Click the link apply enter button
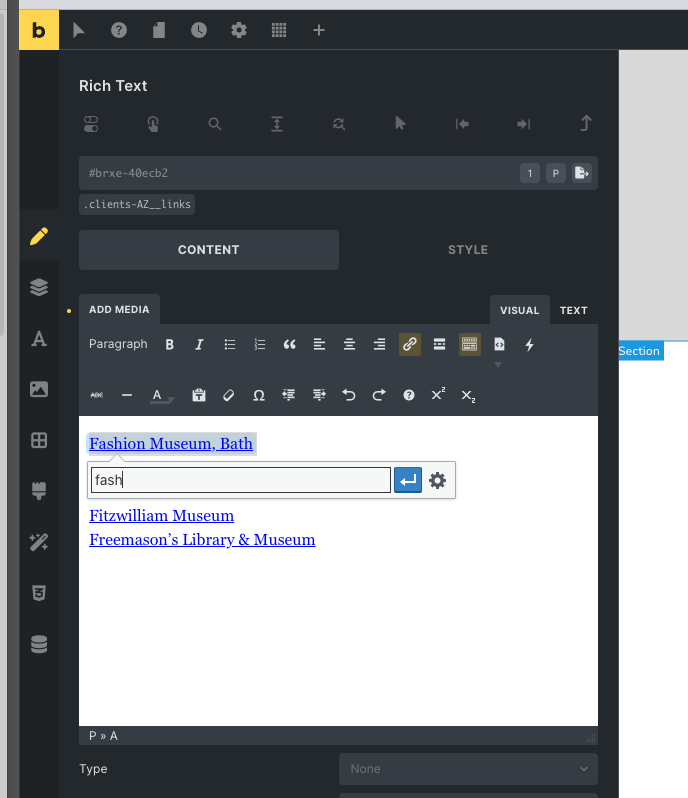 pos(408,480)
